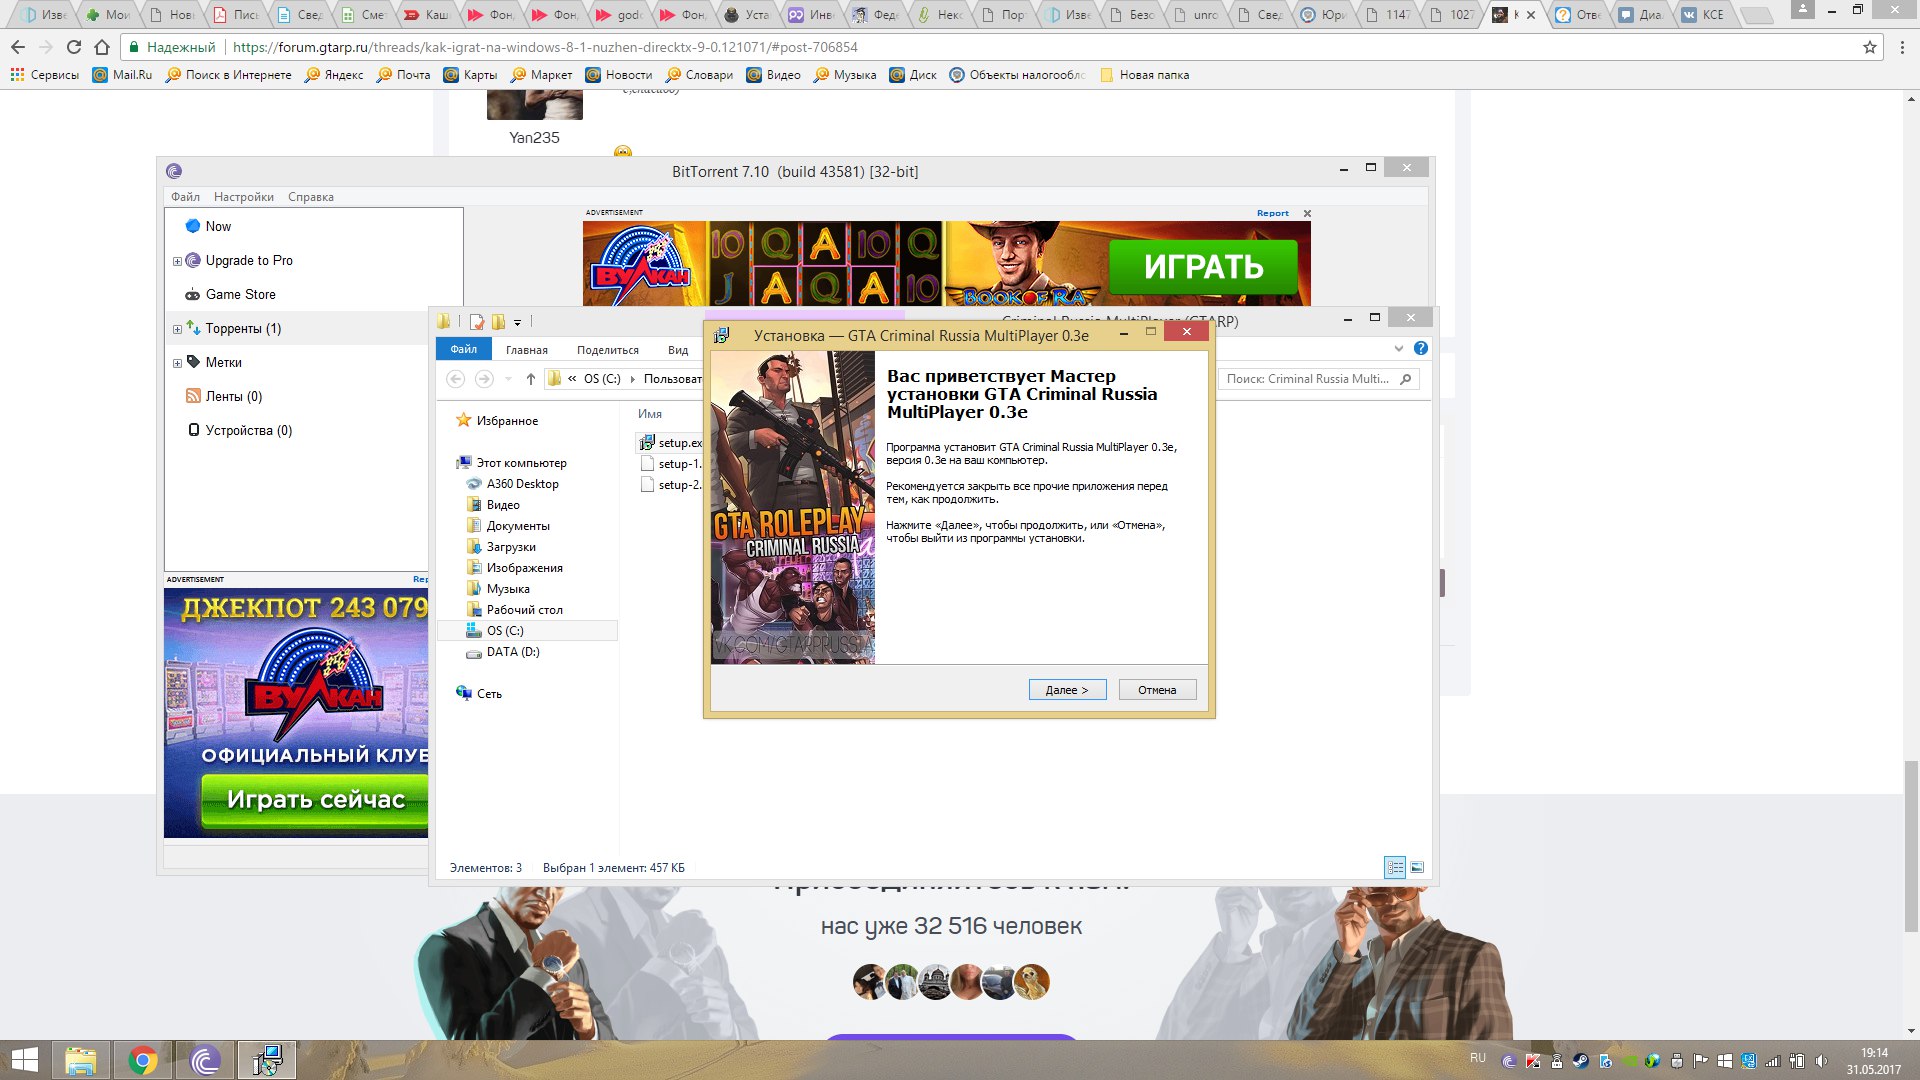The height and width of the screenshot is (1080, 1920).
Task: Open the Настройки menu in BitTorrent
Action: tap(243, 197)
